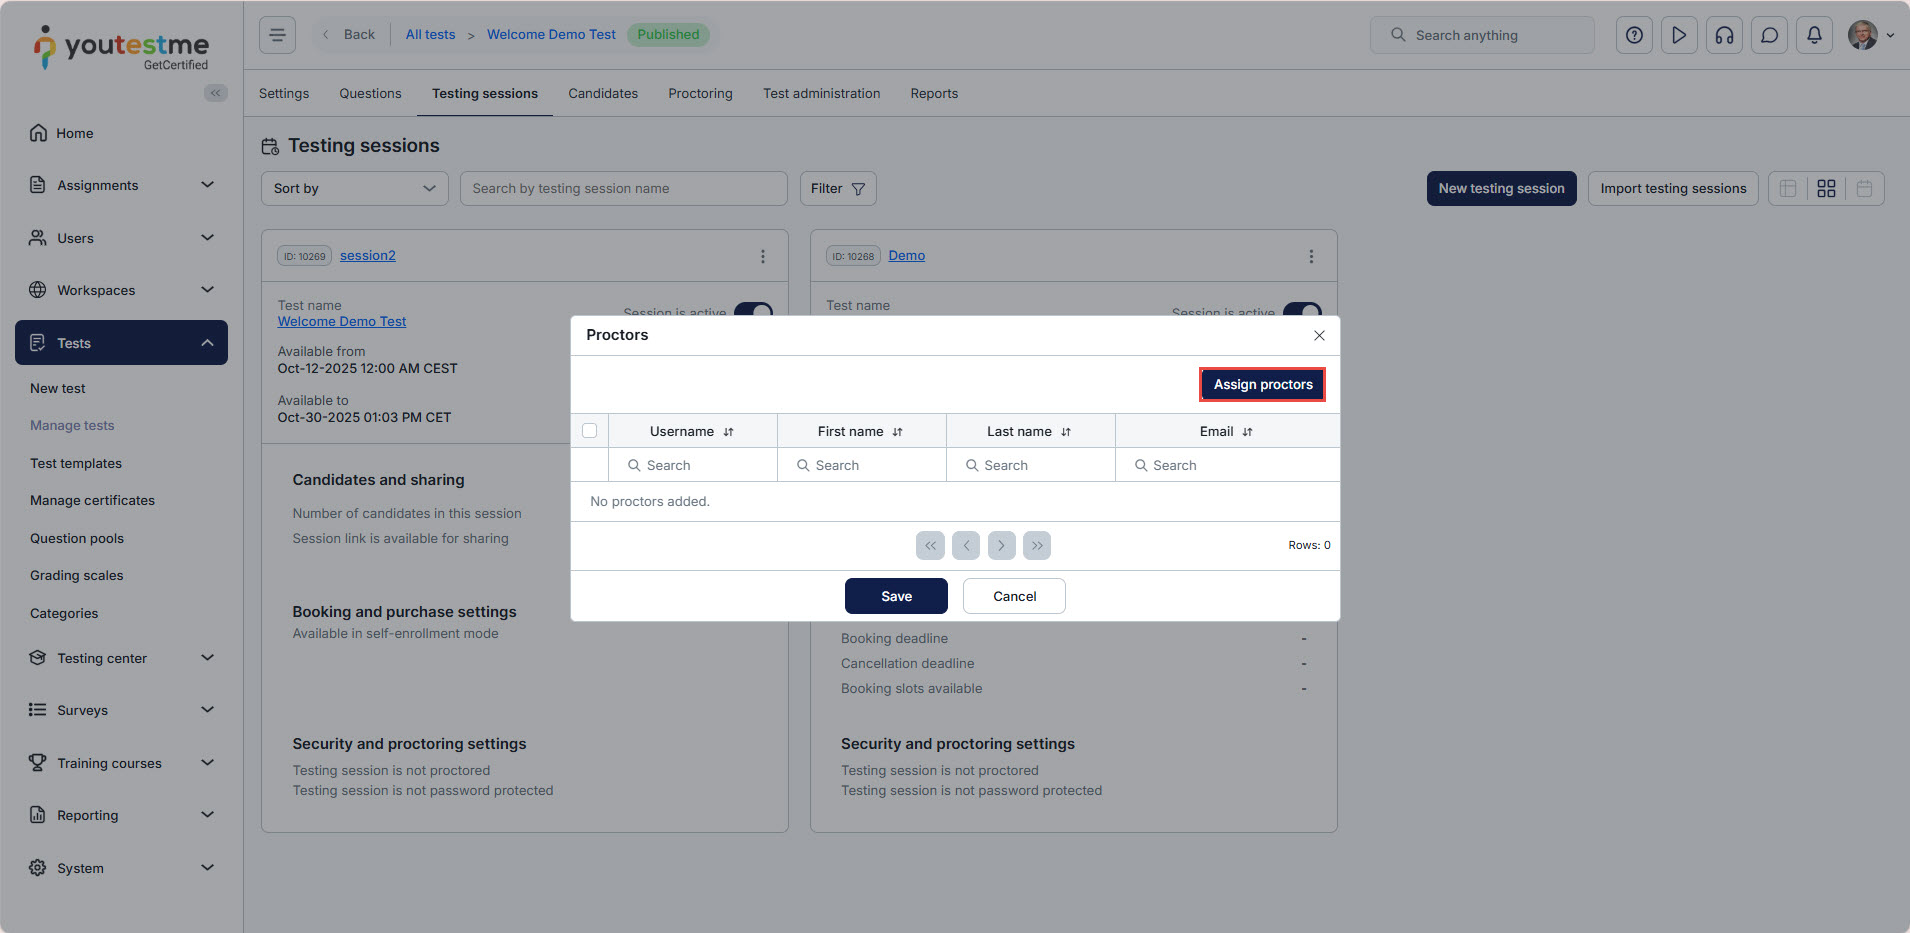Switch to the Candidates tab
The height and width of the screenshot is (933, 1910).
[x=602, y=93]
